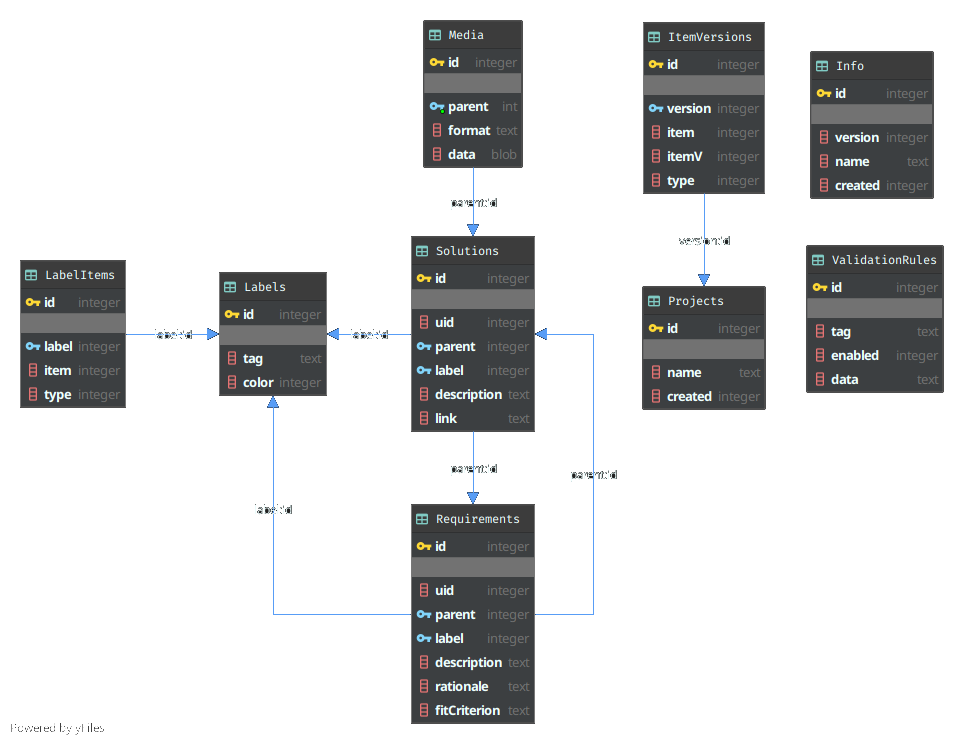Click the table icon on the Media header

click(x=434, y=34)
